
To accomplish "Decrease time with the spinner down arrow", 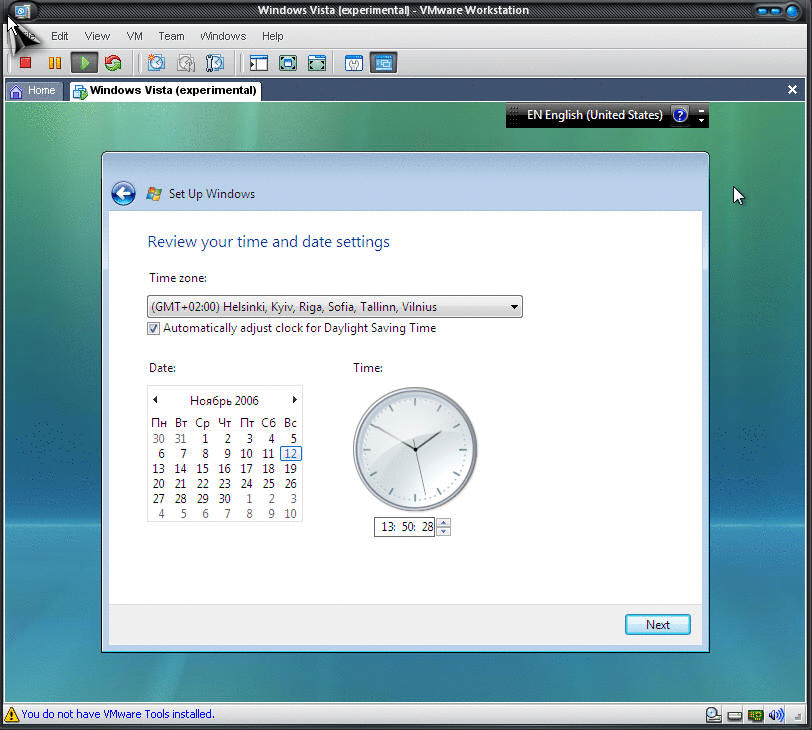I will coord(443,531).
